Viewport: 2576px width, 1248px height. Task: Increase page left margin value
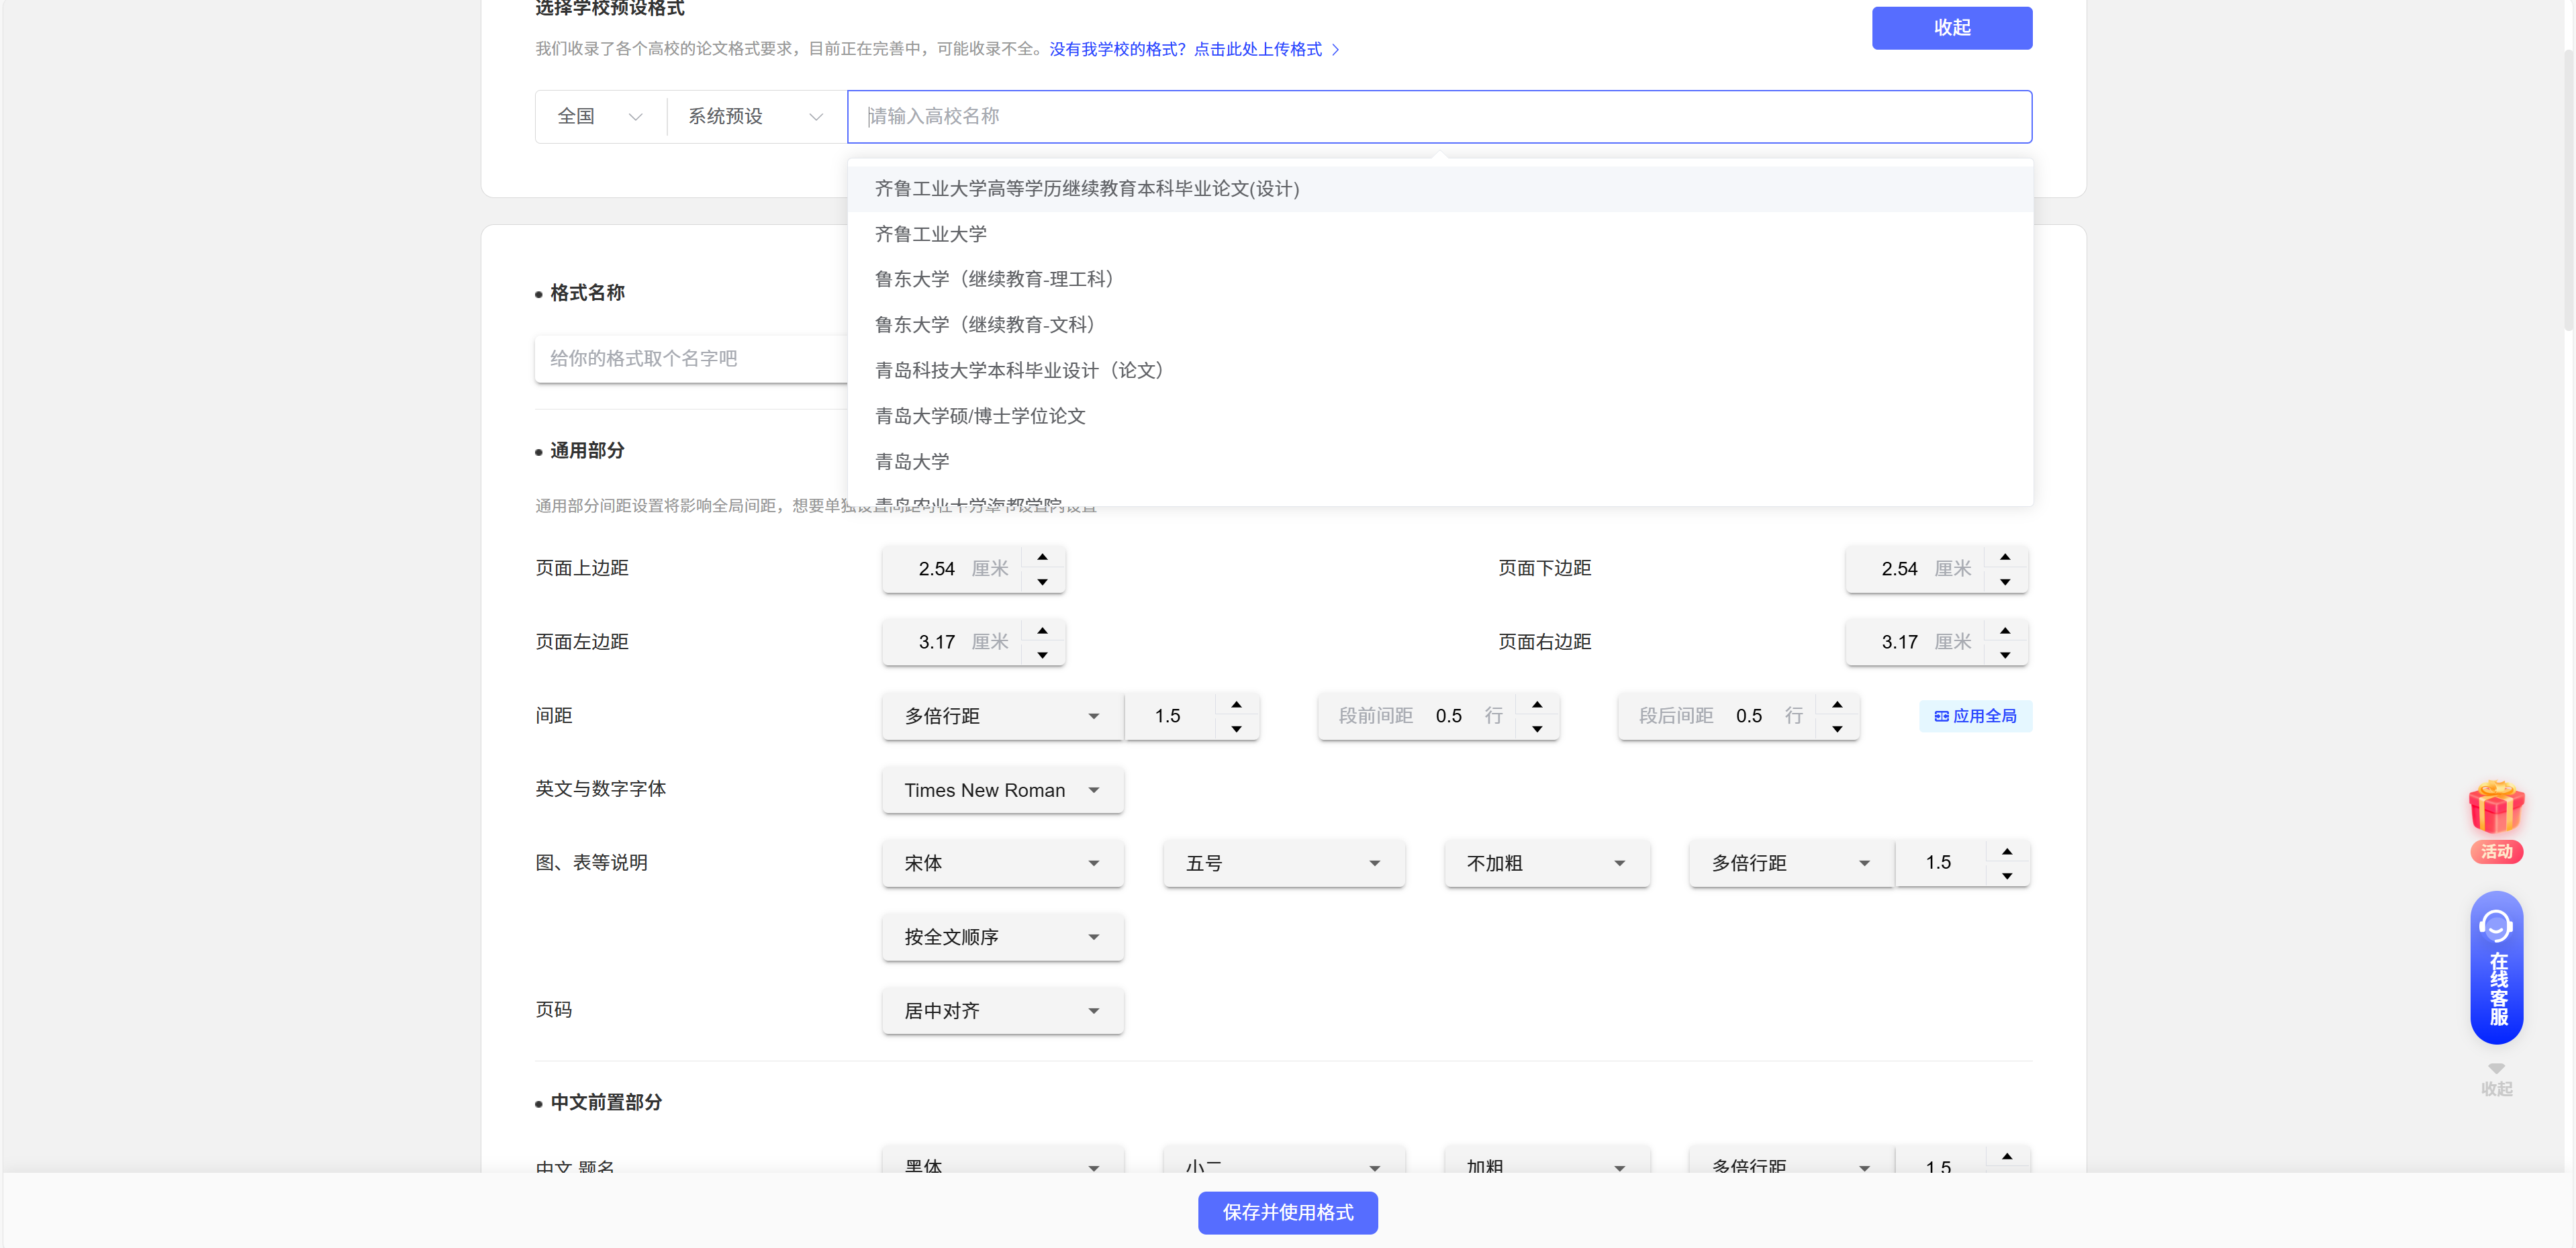[1042, 631]
